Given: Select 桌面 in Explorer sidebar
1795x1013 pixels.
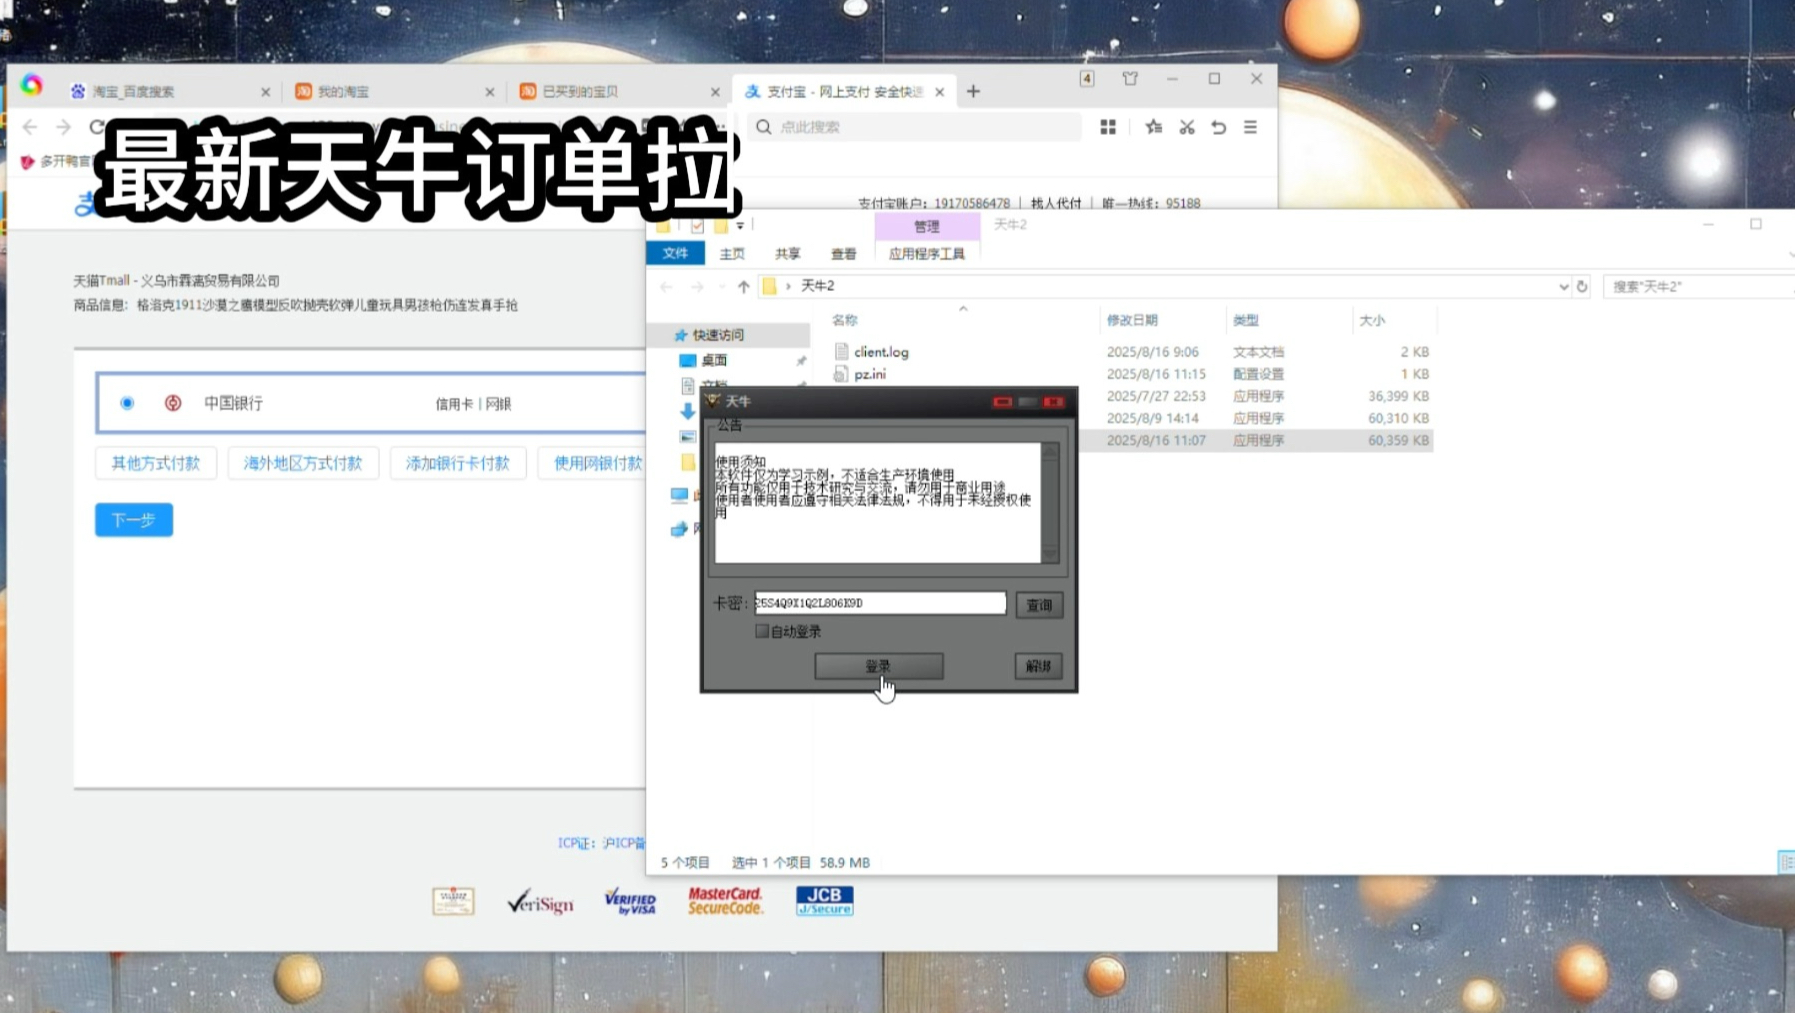Looking at the screenshot, I should (714, 360).
